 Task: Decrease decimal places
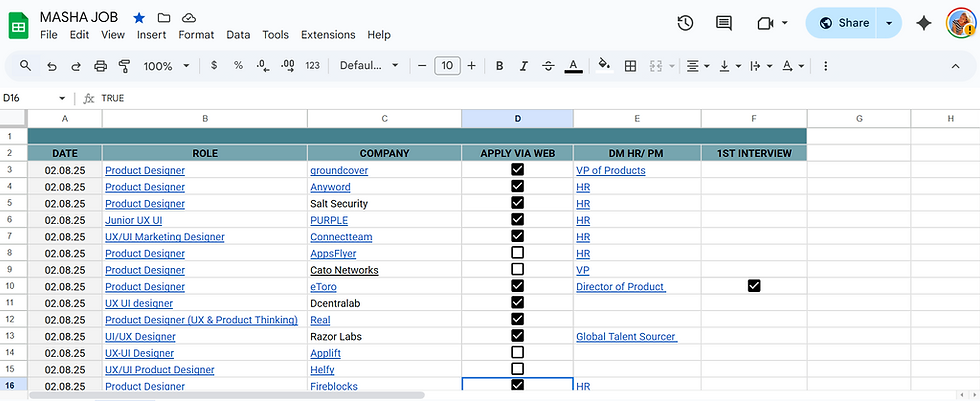point(263,66)
